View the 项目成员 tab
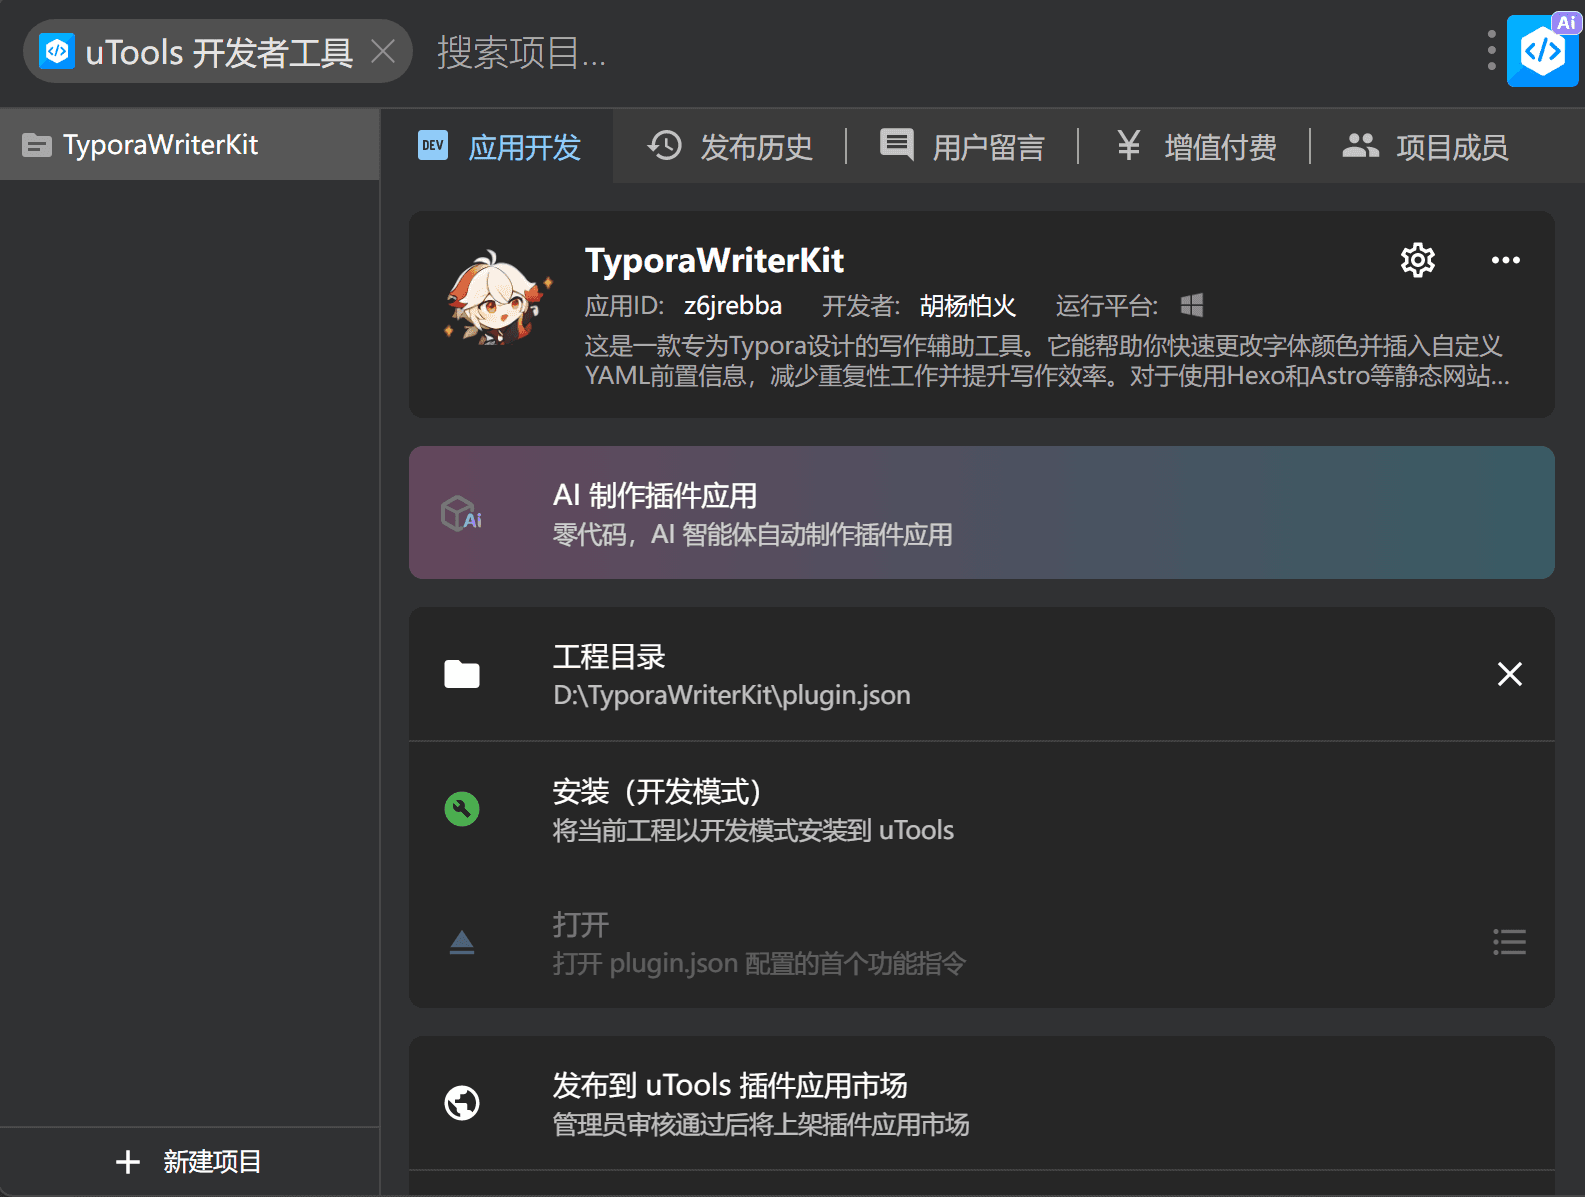The width and height of the screenshot is (1585, 1197). tap(1425, 147)
